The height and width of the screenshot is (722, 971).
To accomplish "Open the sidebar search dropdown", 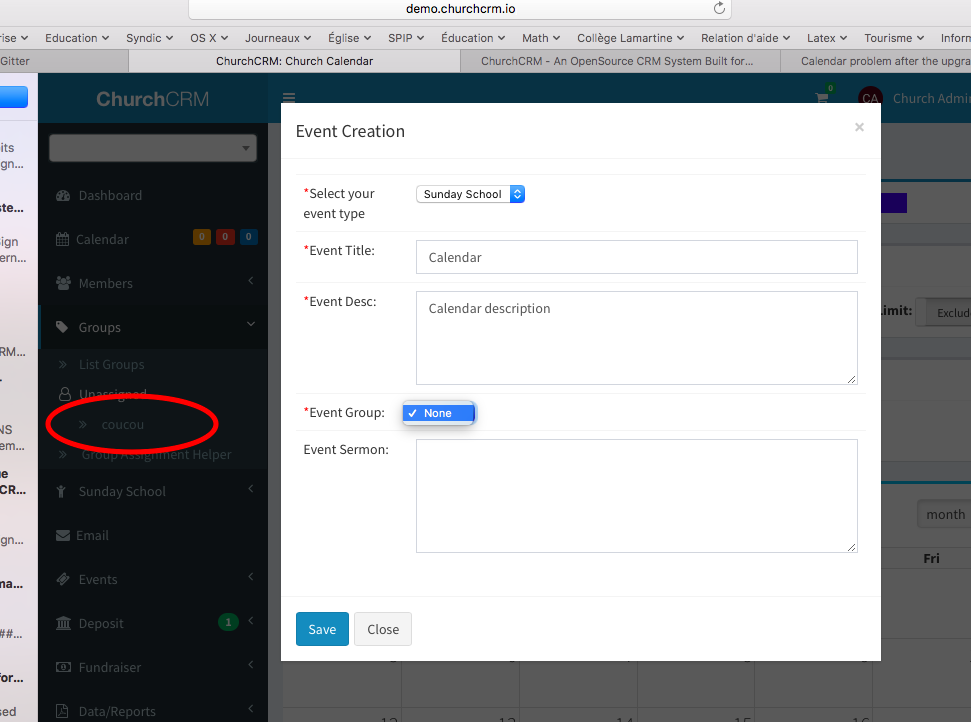I will coord(152,148).
